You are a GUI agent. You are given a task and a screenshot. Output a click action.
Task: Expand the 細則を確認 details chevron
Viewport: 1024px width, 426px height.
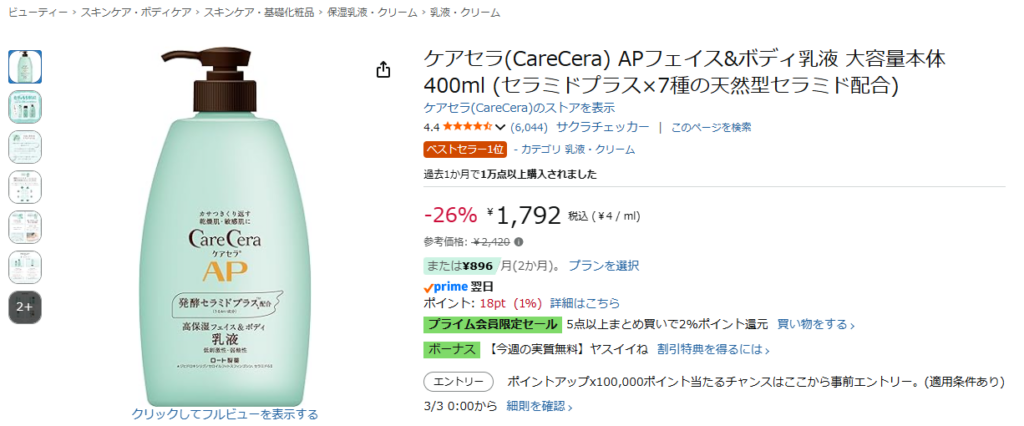(x=572, y=406)
